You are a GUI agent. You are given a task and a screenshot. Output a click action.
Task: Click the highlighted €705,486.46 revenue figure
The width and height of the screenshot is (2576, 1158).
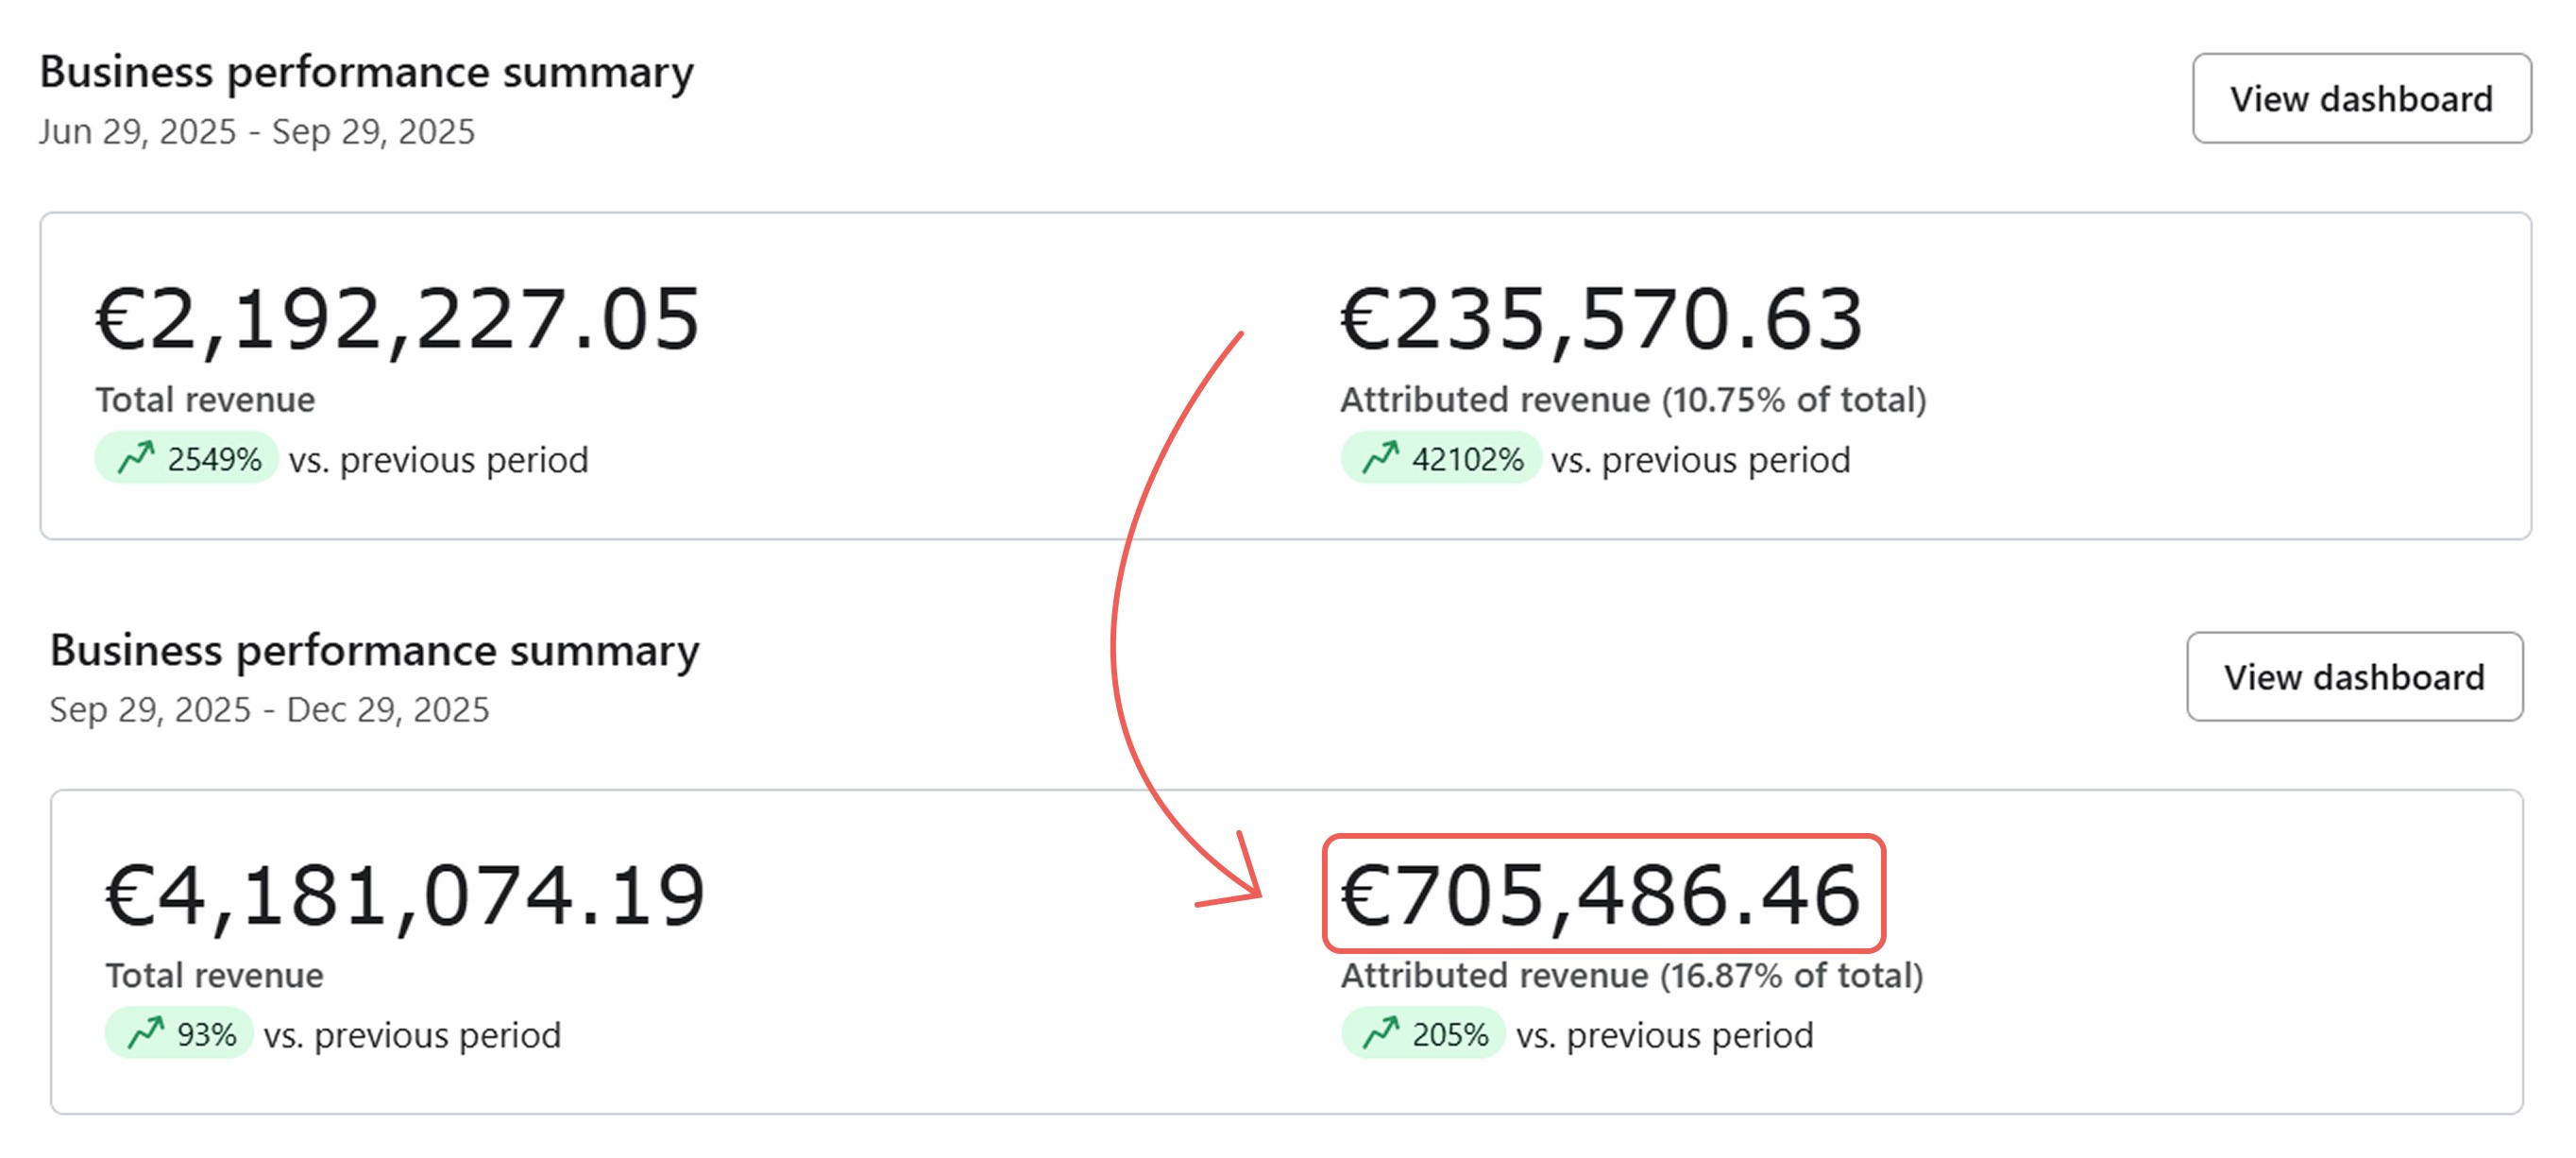[x=1601, y=894]
